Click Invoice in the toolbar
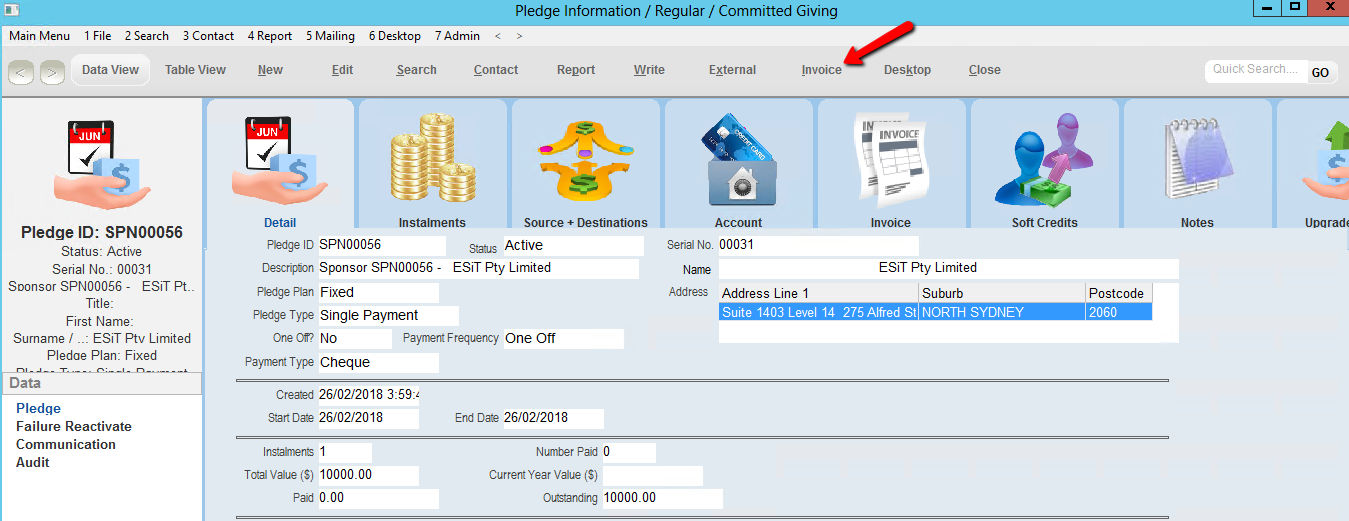 [x=821, y=70]
